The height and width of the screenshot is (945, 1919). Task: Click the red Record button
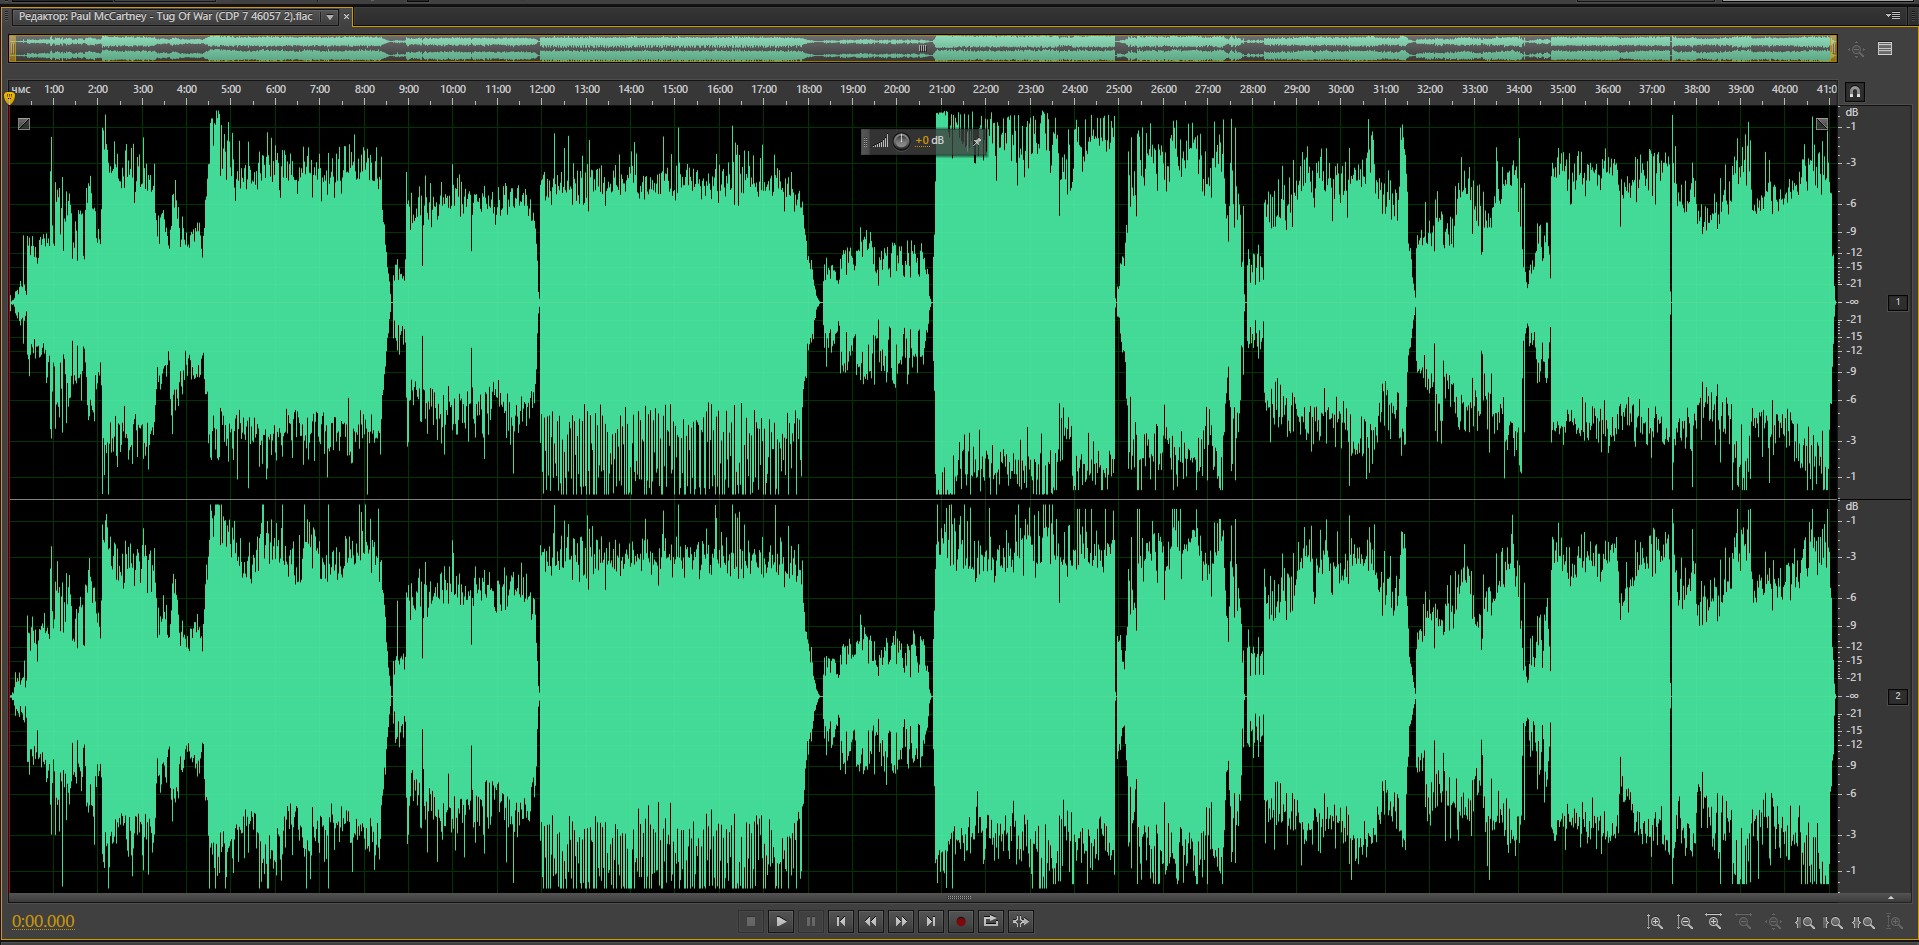click(961, 922)
